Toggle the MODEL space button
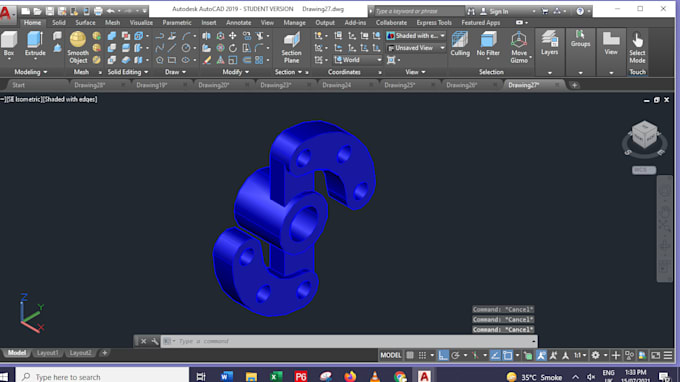Viewport: 680px width, 382px height. [391, 356]
